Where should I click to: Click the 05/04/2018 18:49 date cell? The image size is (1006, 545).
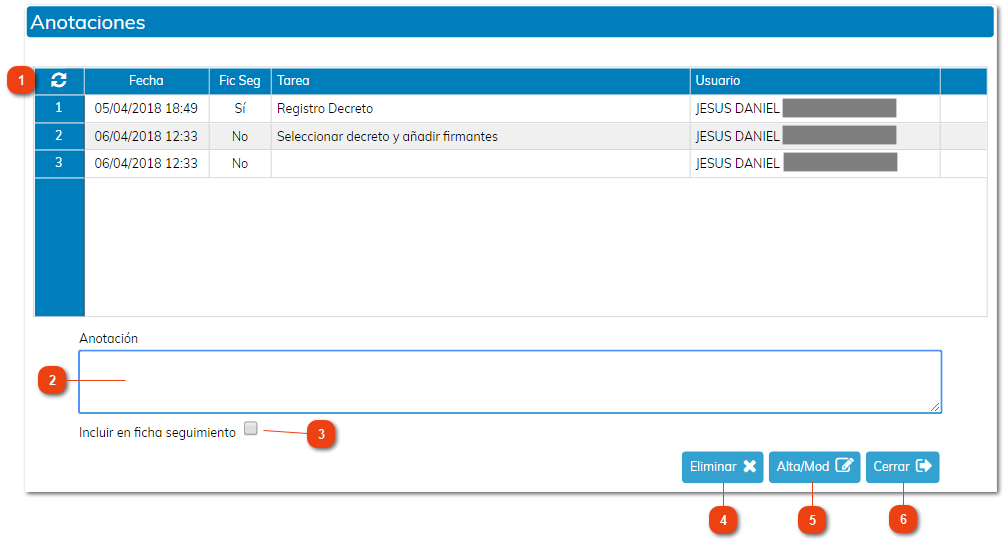146,108
